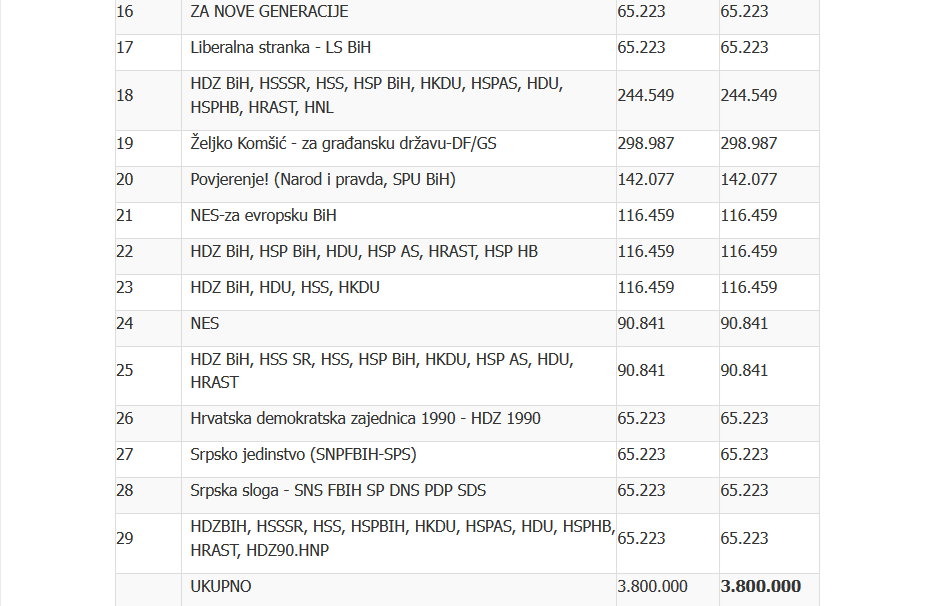
Task: Click the bold 3.800.000 total value
Action: [x=760, y=586]
